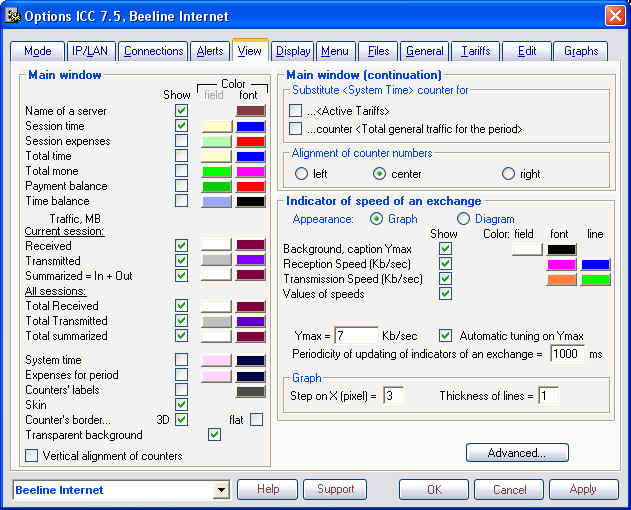
Task: Change Reception Speed font color swatch
Action: click(x=561, y=264)
